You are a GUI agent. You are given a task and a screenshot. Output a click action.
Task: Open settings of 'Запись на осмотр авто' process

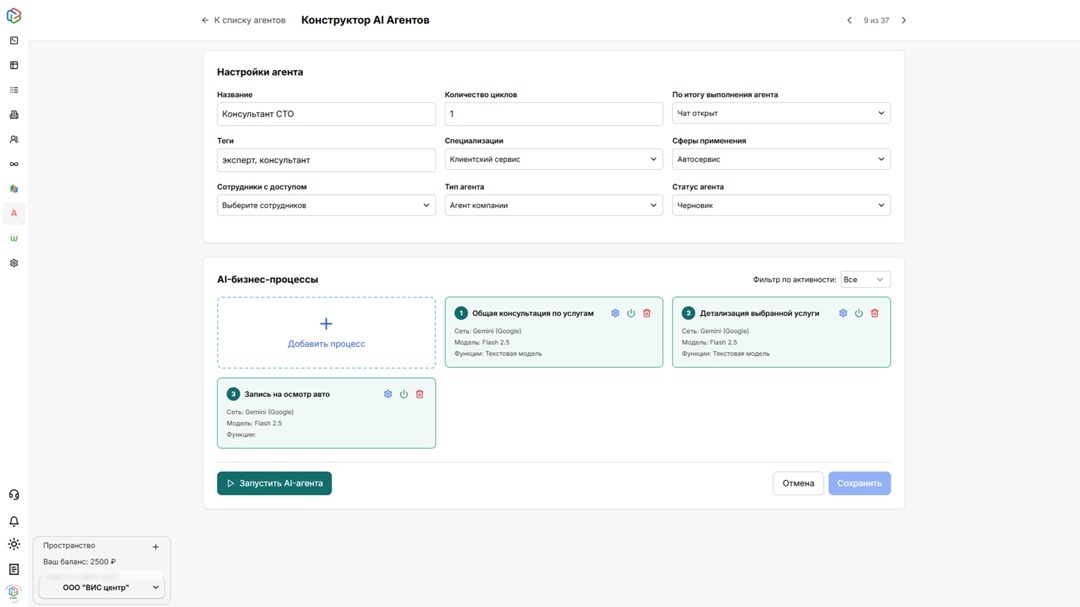(388, 394)
